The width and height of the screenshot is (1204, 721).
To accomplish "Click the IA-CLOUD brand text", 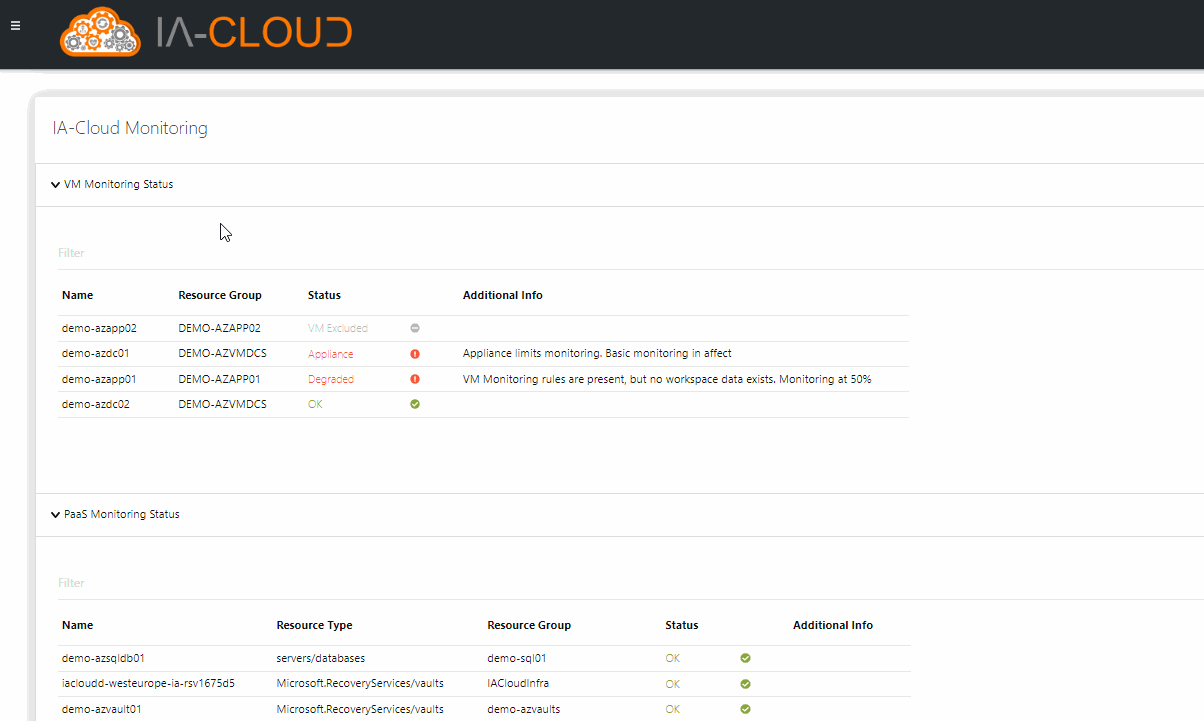I will pos(254,32).
